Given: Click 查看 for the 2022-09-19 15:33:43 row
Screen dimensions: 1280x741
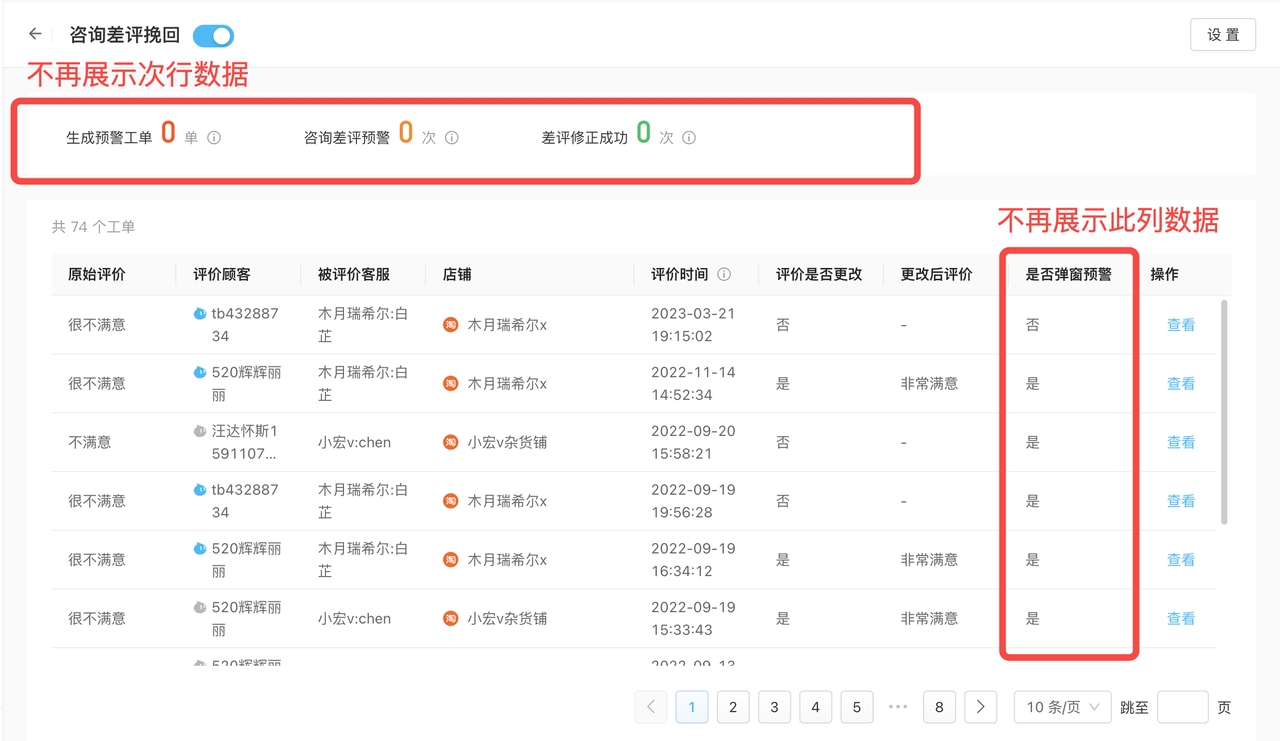Looking at the screenshot, I should point(1181,619).
